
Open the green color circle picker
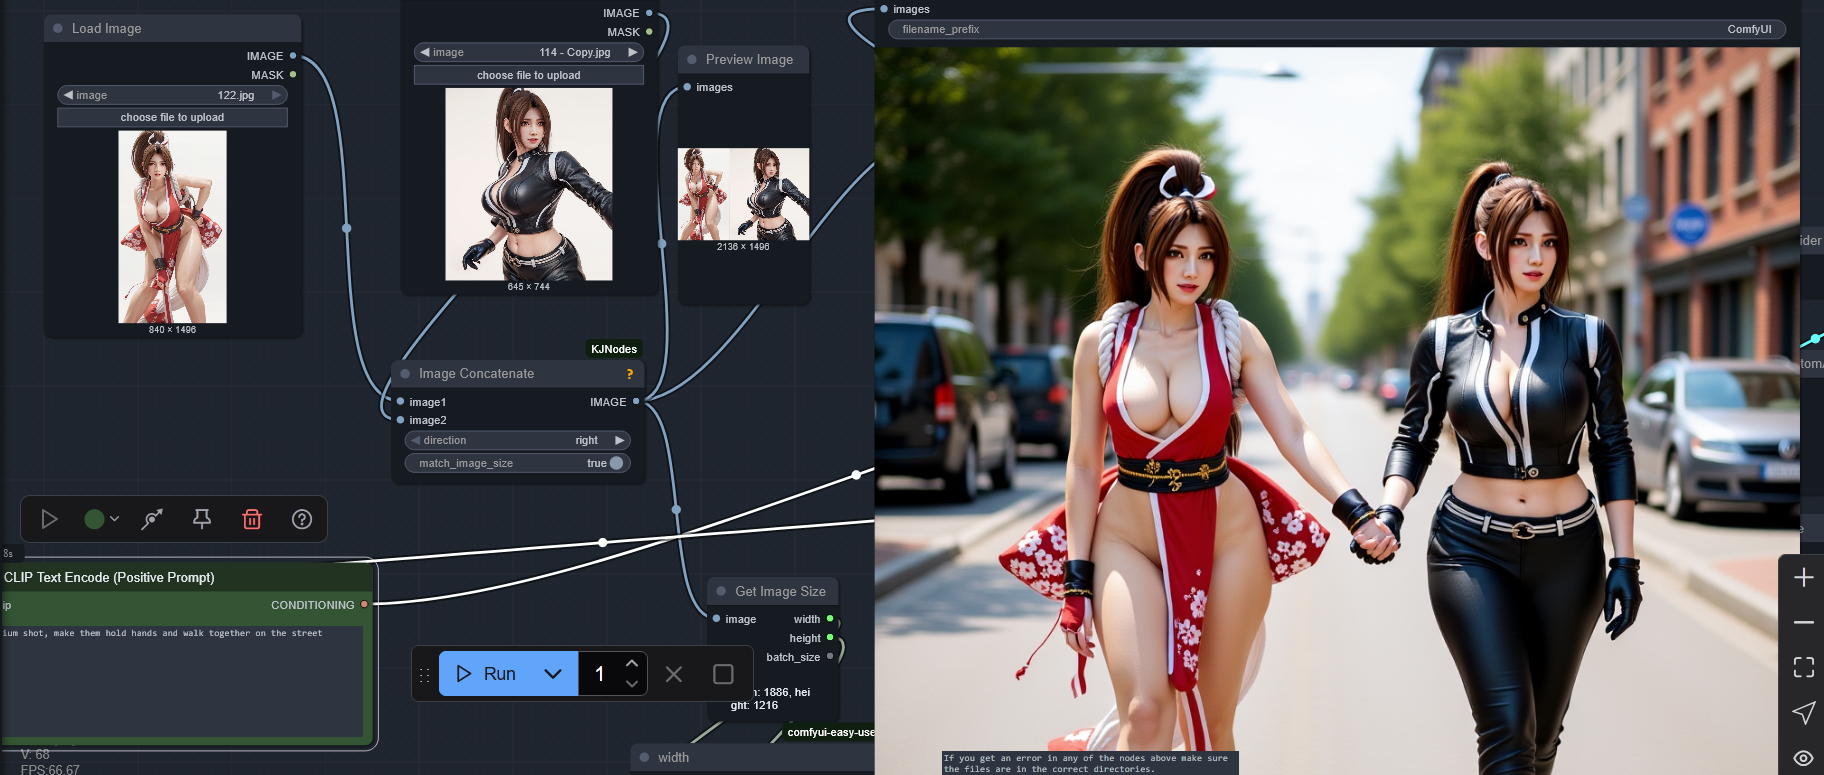pos(94,519)
